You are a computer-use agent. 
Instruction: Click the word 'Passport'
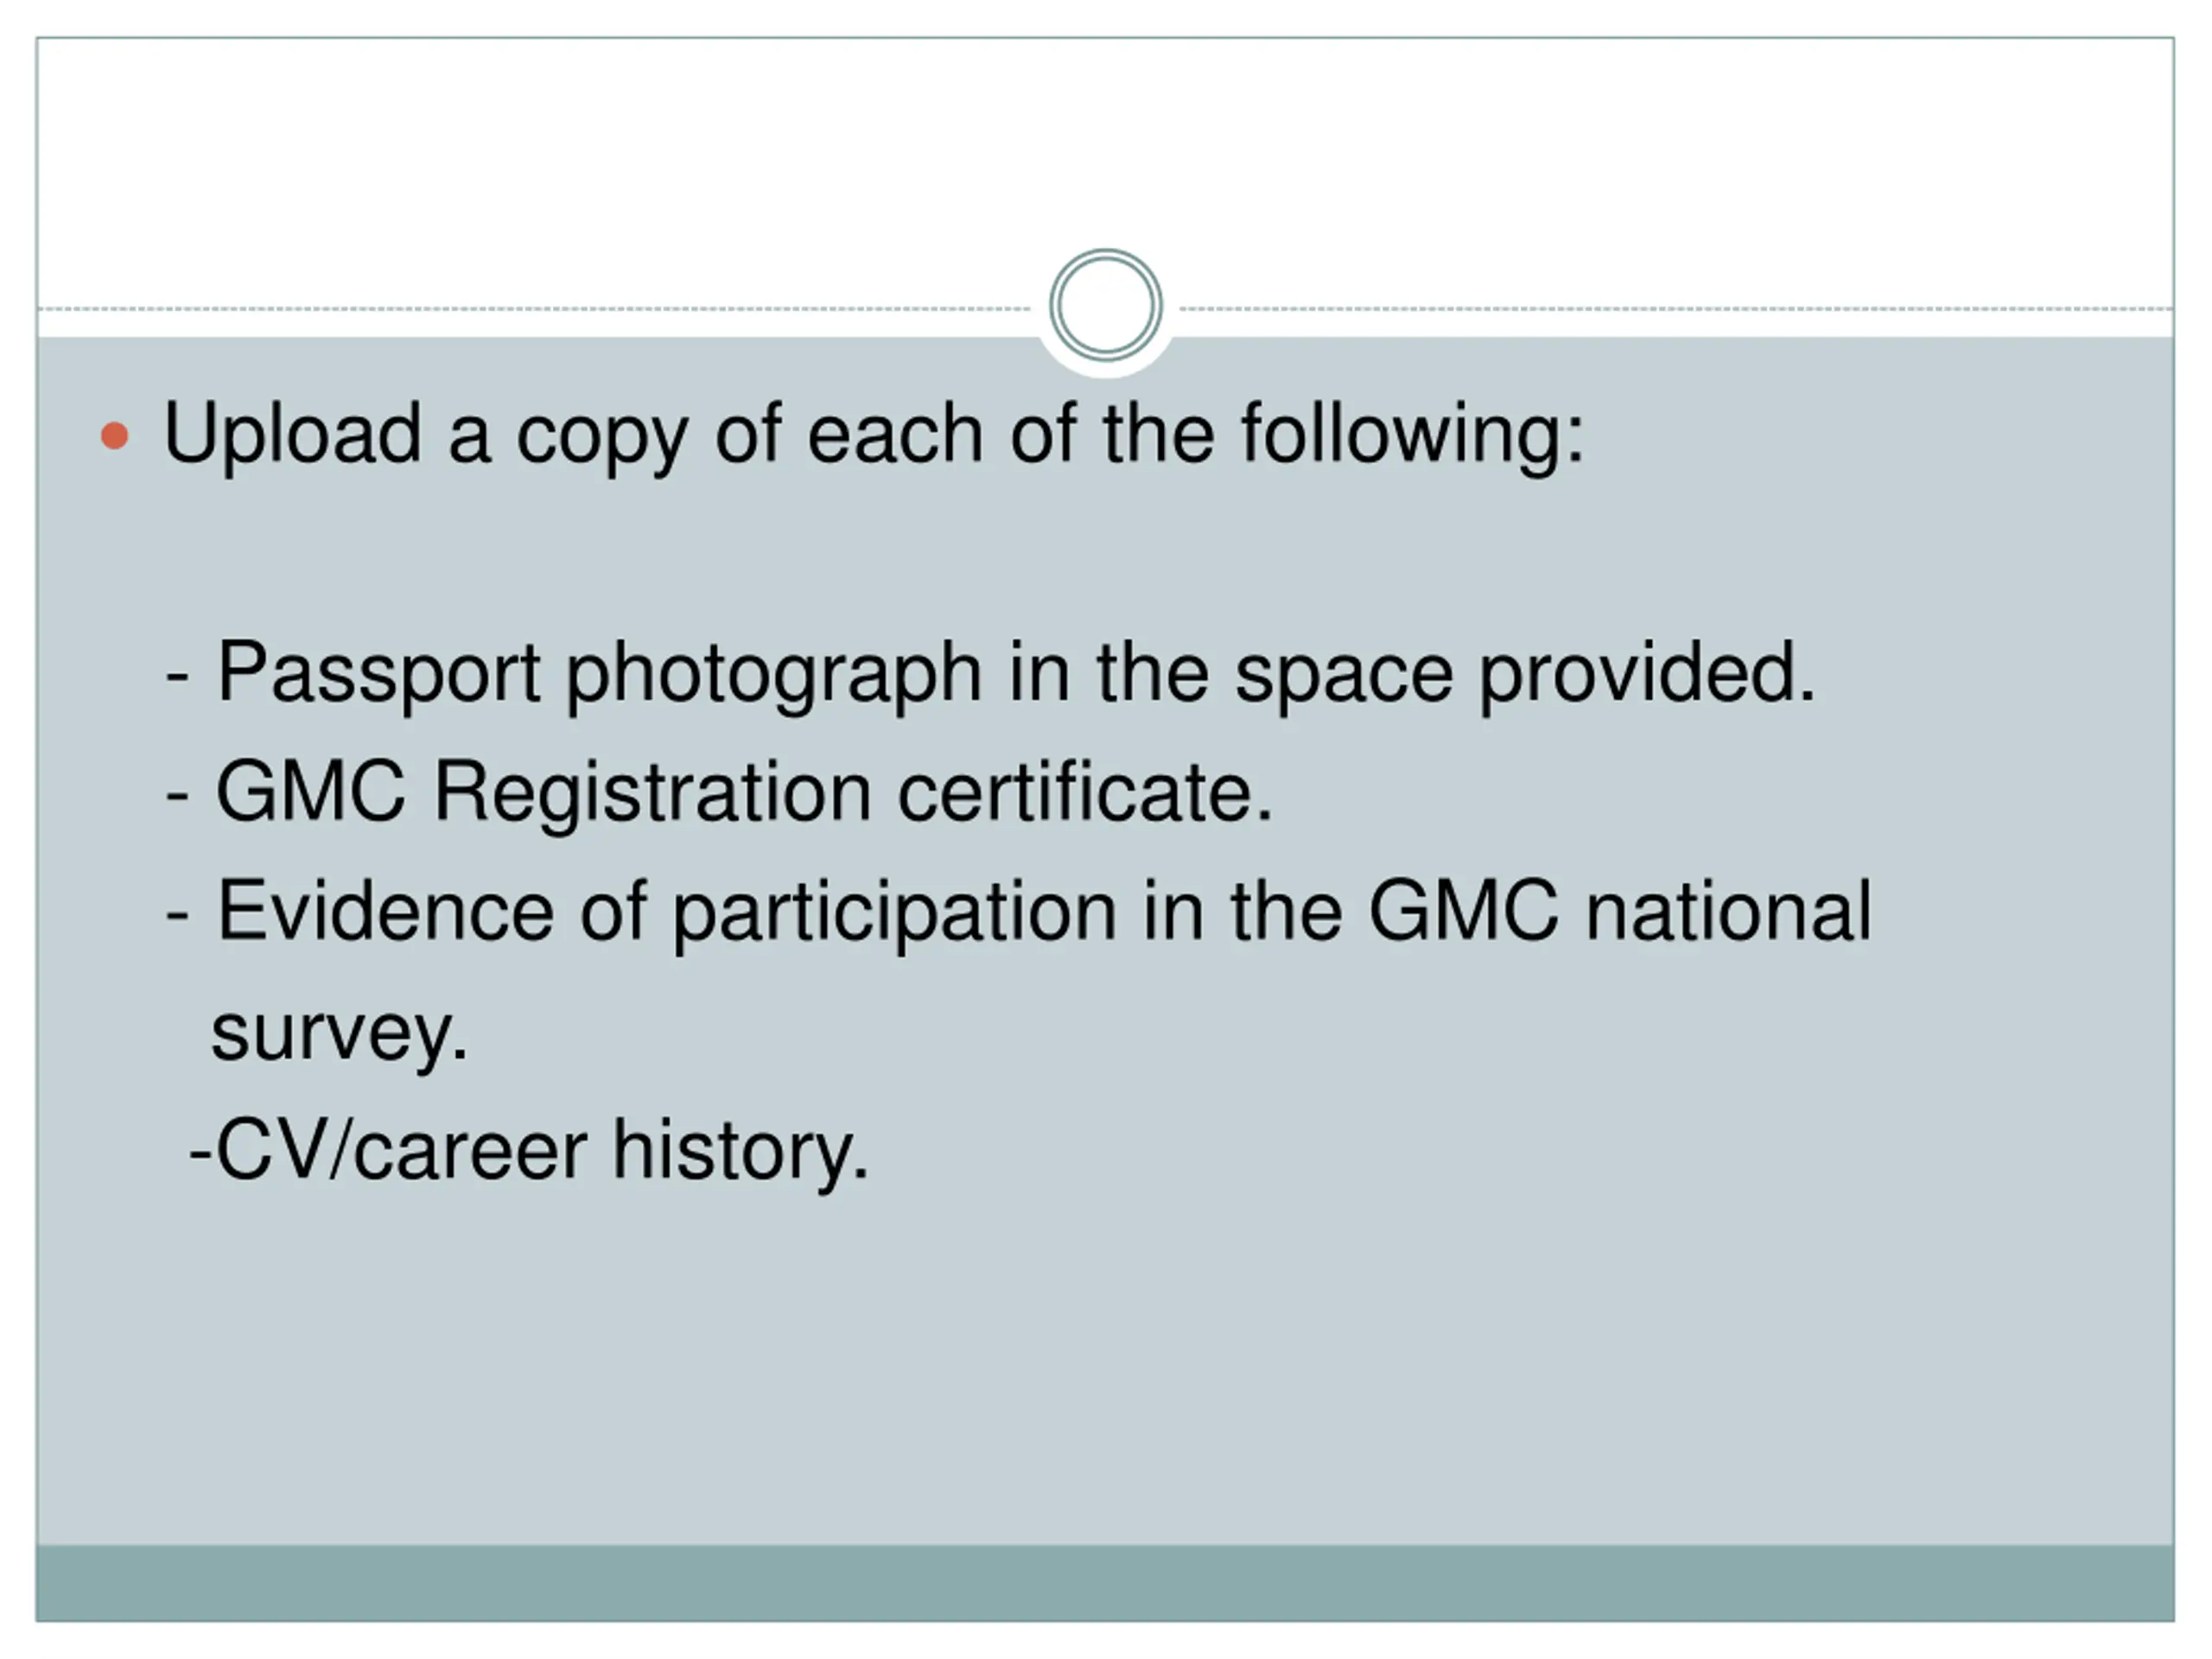(379, 675)
